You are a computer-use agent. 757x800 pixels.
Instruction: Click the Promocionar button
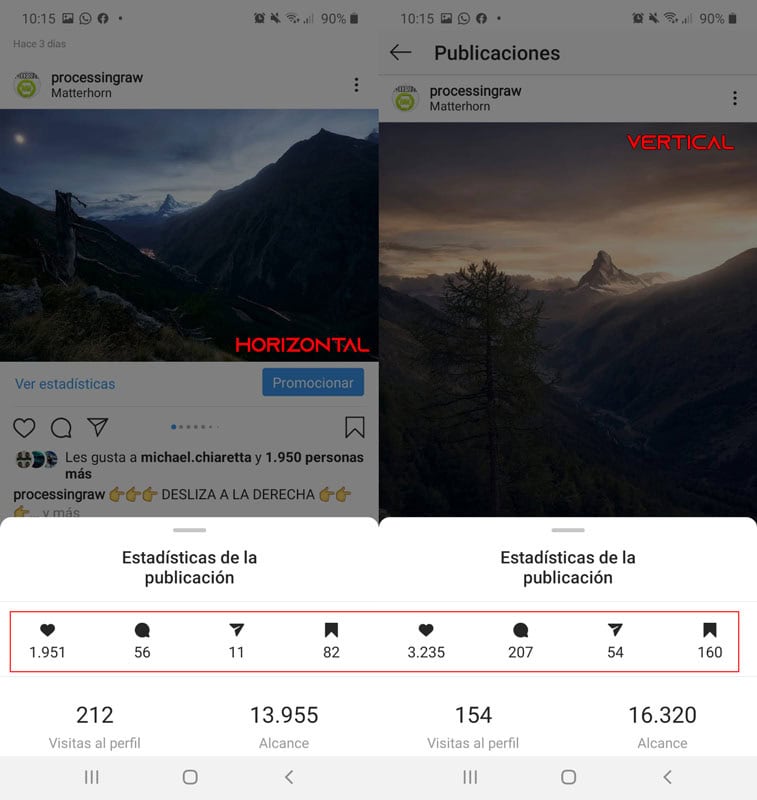click(x=313, y=383)
